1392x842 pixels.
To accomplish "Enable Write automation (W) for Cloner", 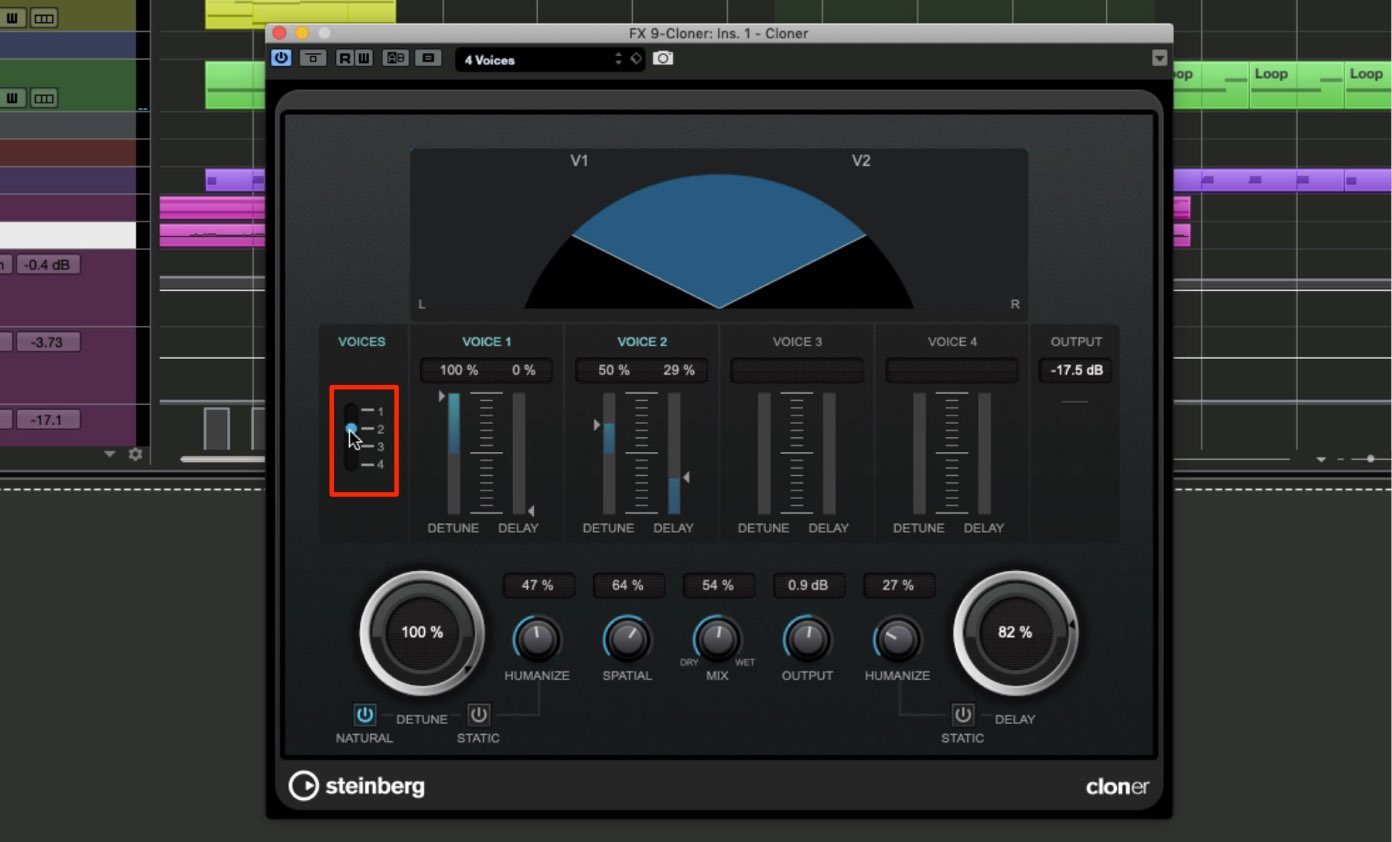I will tap(362, 58).
